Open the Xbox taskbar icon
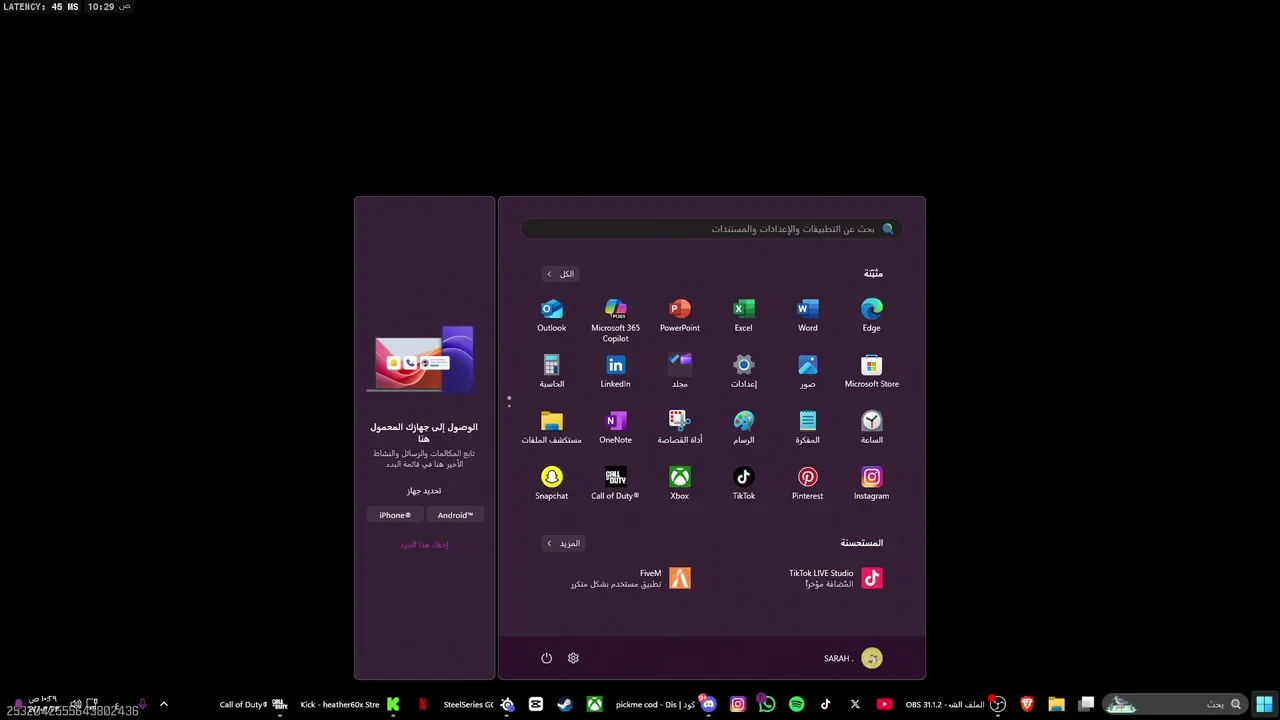Viewport: 1280px width, 720px height. [x=594, y=704]
